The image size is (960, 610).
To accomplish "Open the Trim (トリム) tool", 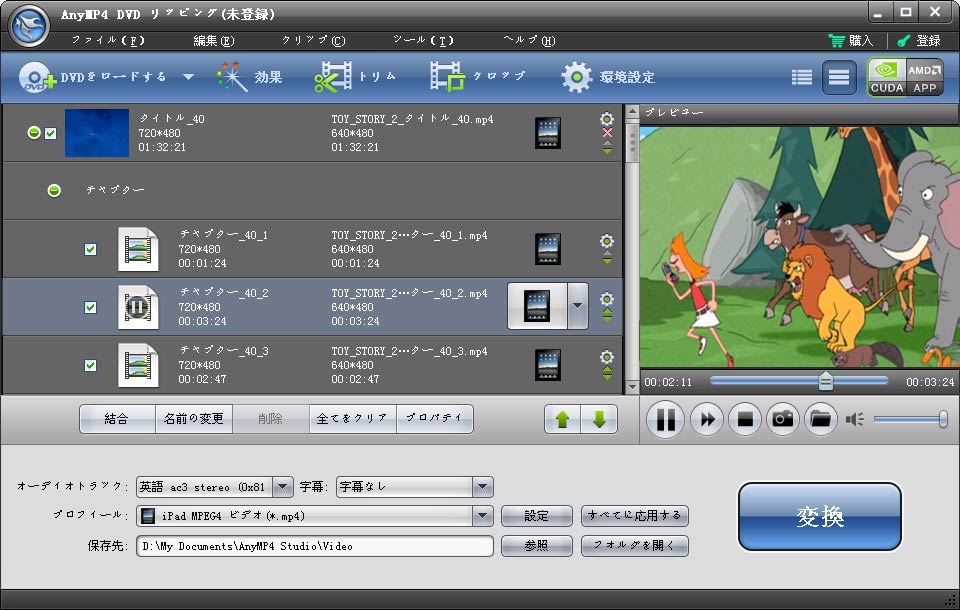I will [355, 77].
